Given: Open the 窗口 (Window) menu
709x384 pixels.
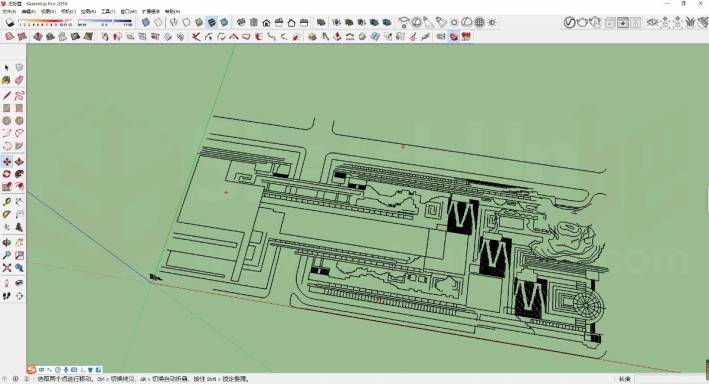Looking at the screenshot, I should pos(128,11).
